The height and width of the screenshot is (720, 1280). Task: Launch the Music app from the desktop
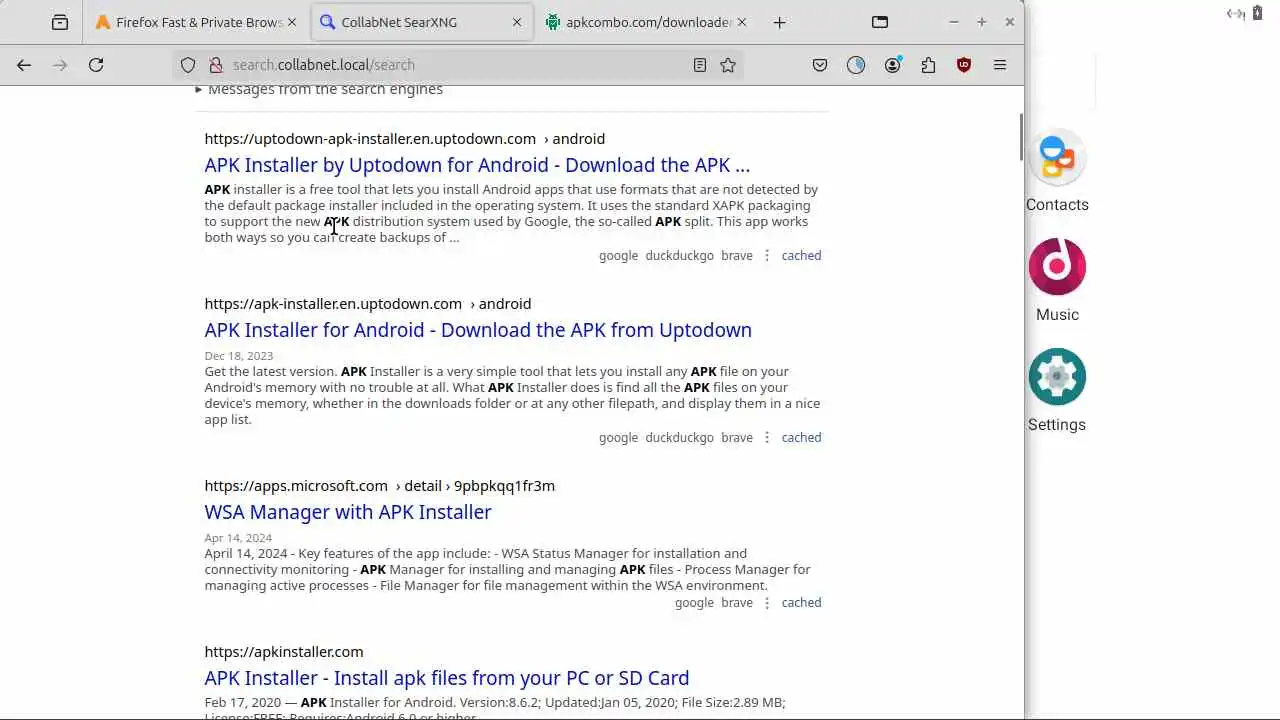pos(1057,280)
